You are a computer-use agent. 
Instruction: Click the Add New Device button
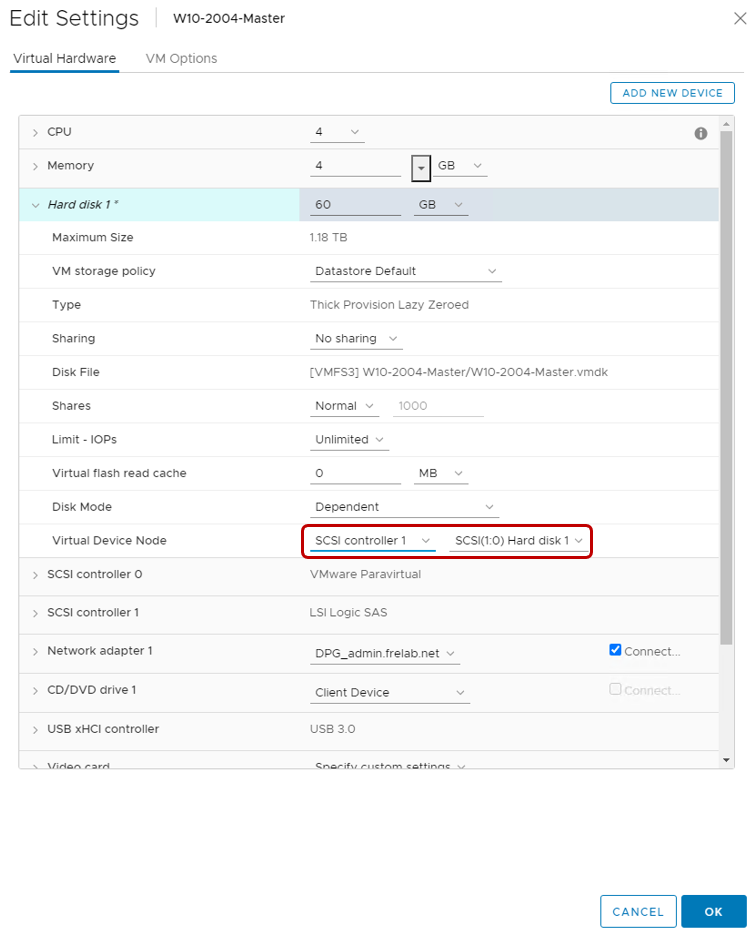click(672, 93)
